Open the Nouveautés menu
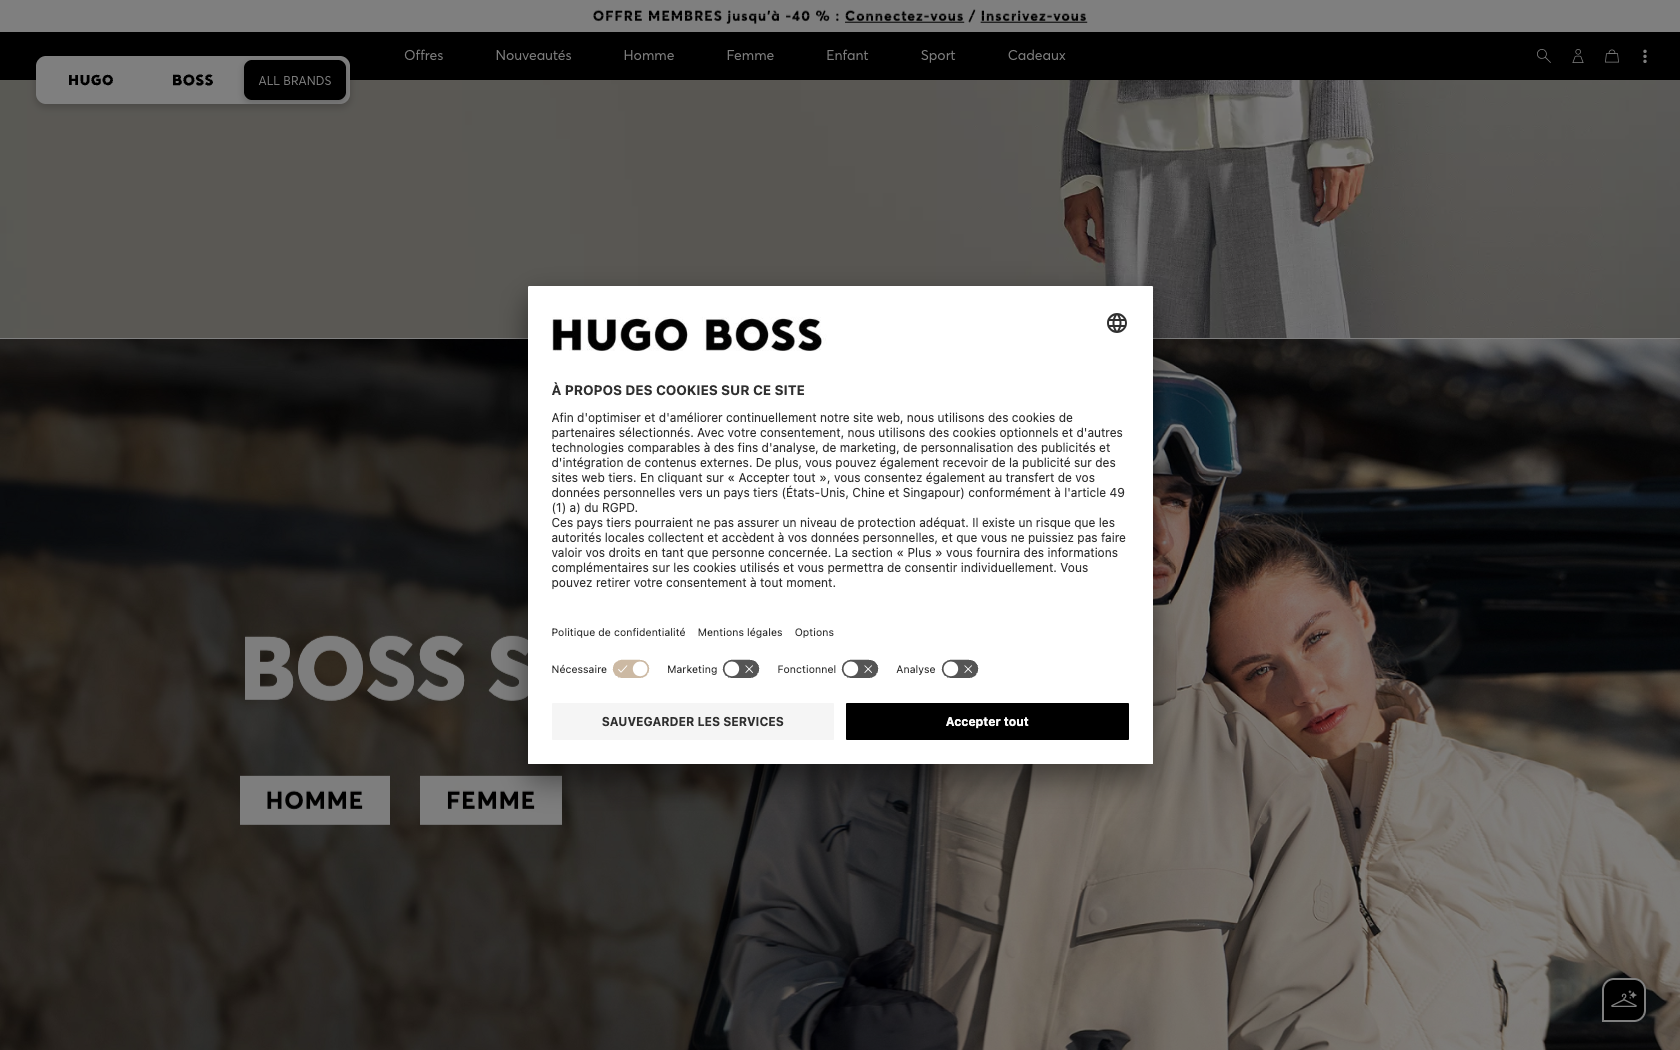Viewport: 1680px width, 1050px height. (x=533, y=55)
